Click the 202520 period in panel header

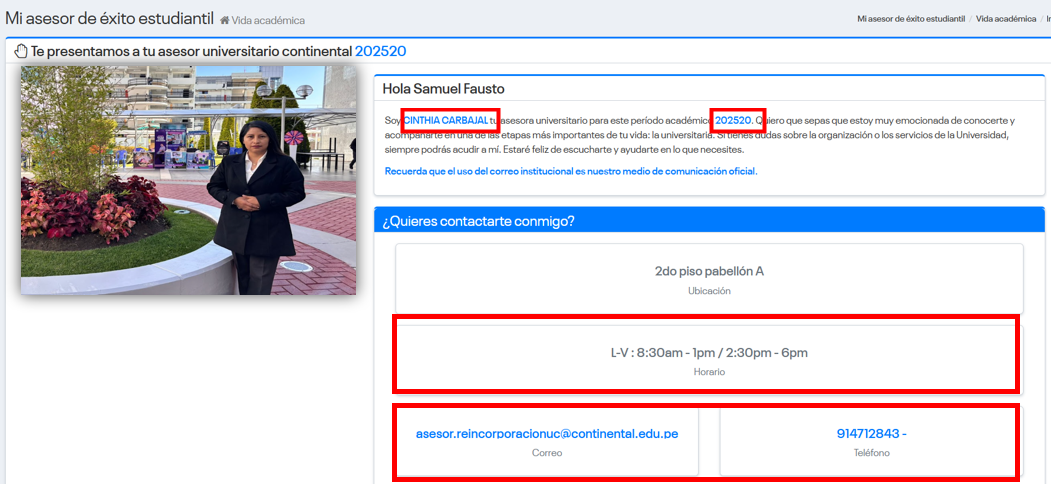380,52
